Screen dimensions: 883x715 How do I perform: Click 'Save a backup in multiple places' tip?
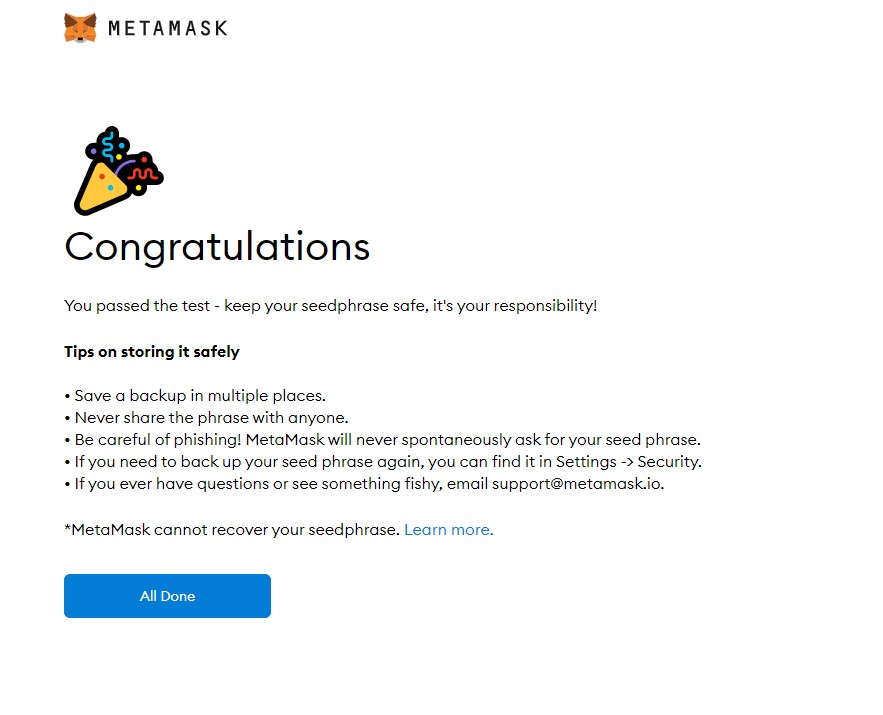point(200,396)
